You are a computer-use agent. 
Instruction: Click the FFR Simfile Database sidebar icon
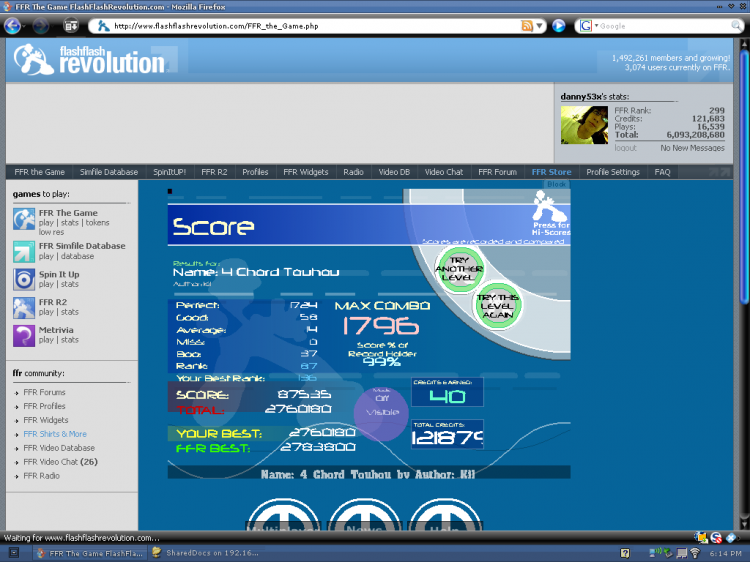(24, 252)
